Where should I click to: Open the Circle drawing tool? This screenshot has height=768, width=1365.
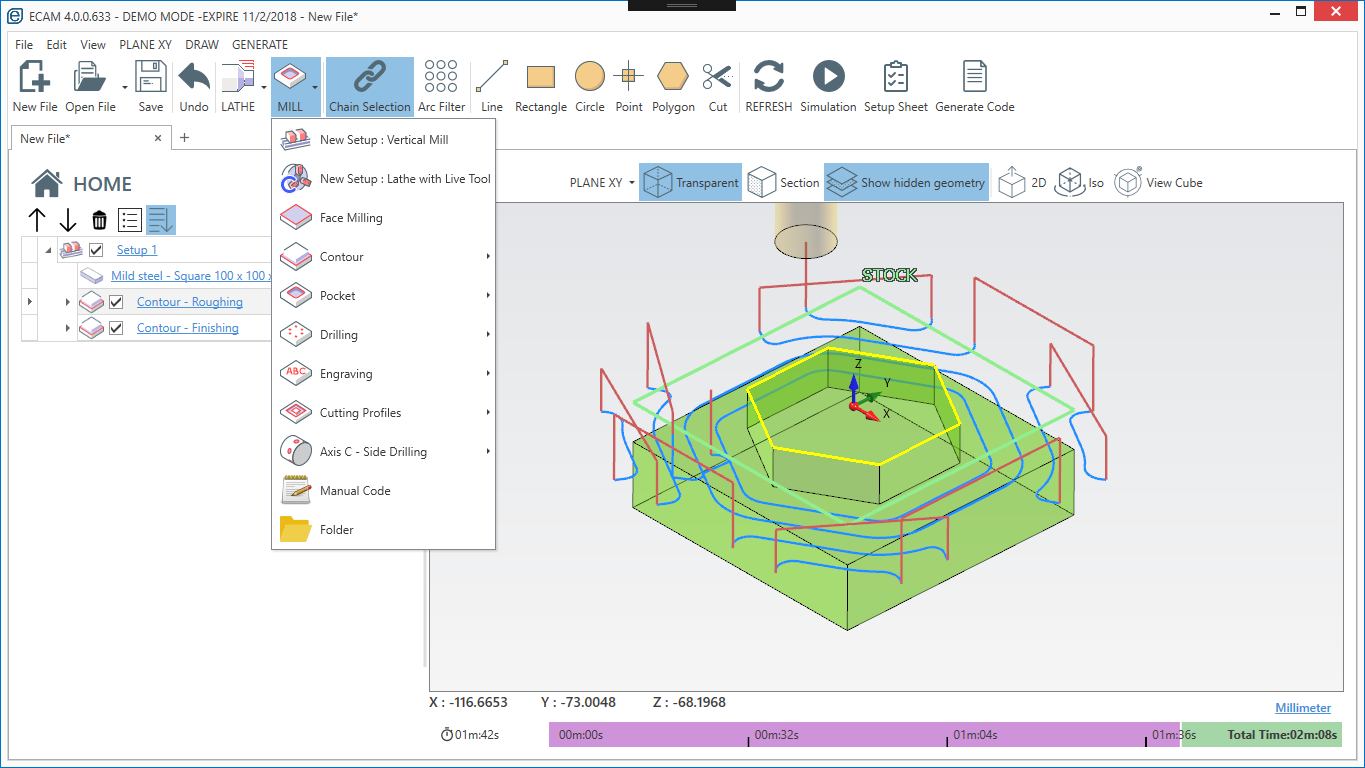coord(589,85)
